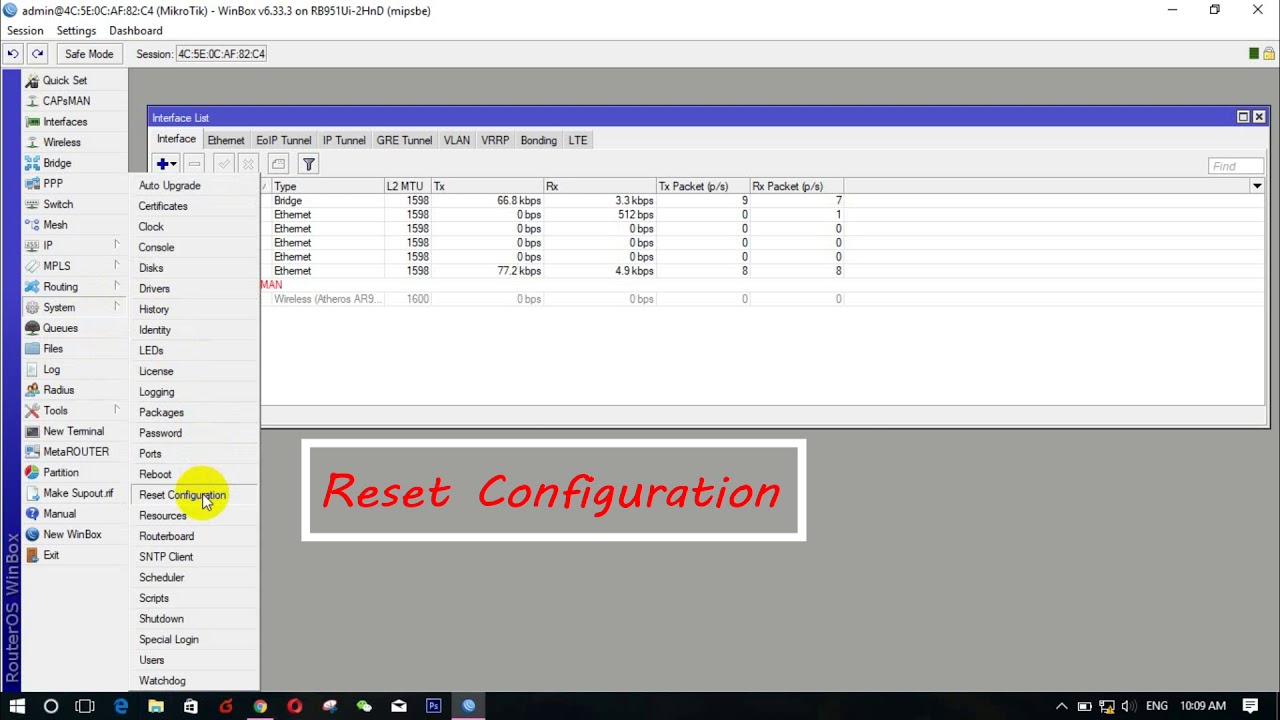Open Chrome from the Windows taskbar
Viewport: 1280px width, 720px height.
[260, 706]
